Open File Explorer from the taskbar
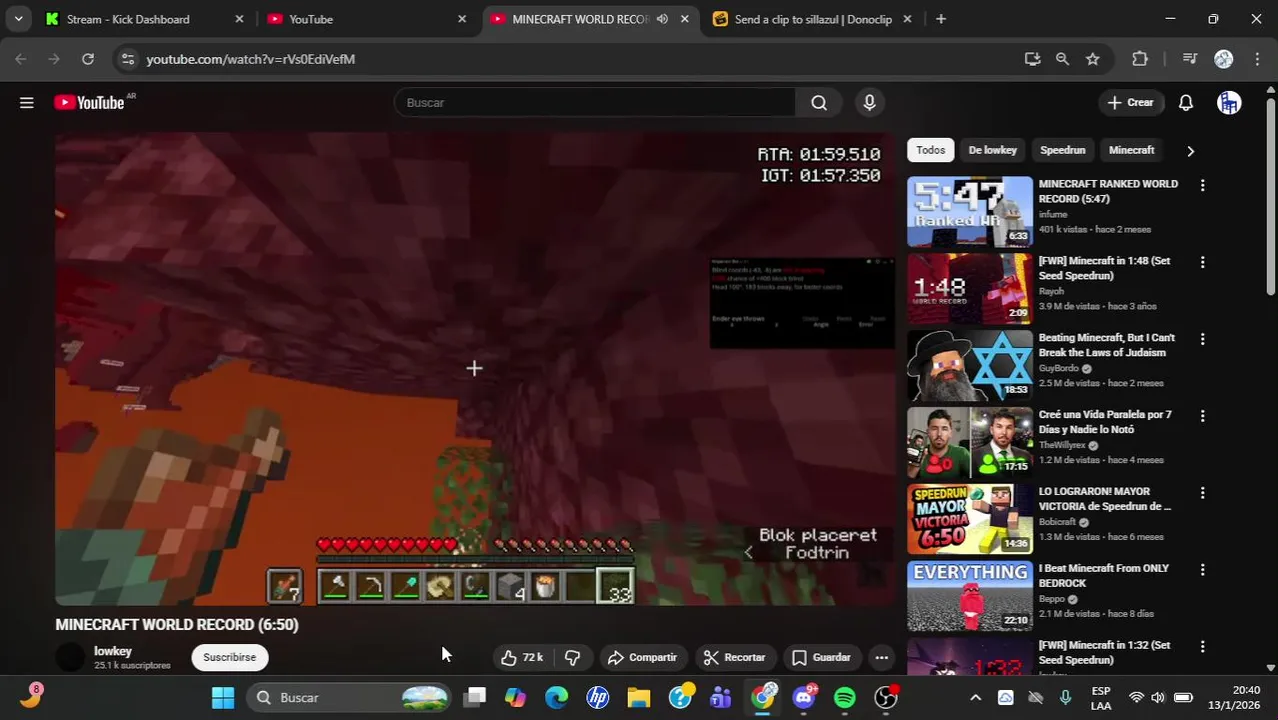 [639, 697]
